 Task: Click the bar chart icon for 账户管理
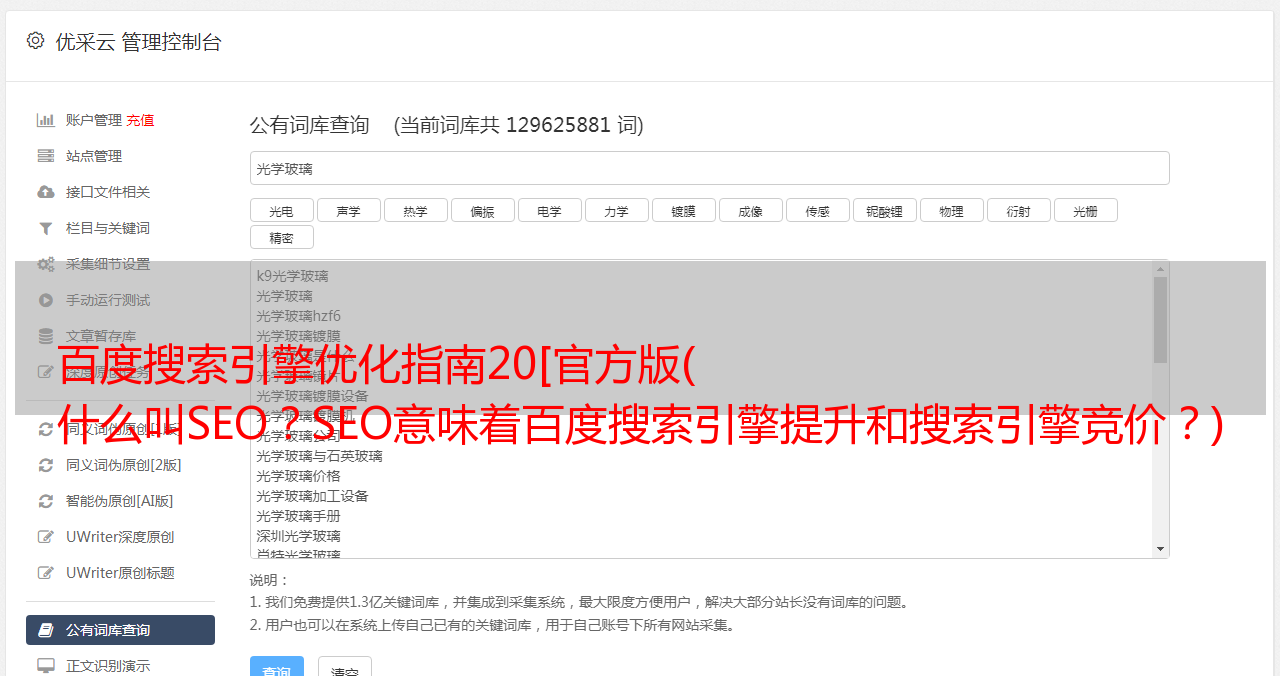(x=46, y=120)
